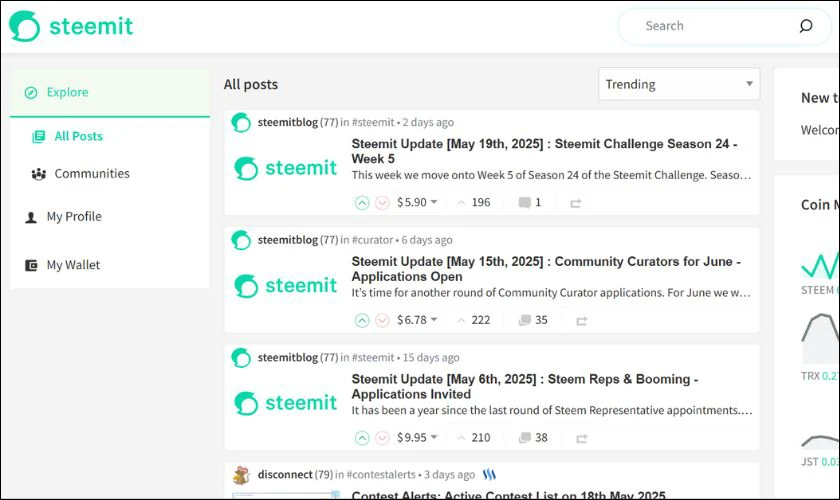Open the #curator tag link
The width and height of the screenshot is (840, 500).
click(x=372, y=240)
